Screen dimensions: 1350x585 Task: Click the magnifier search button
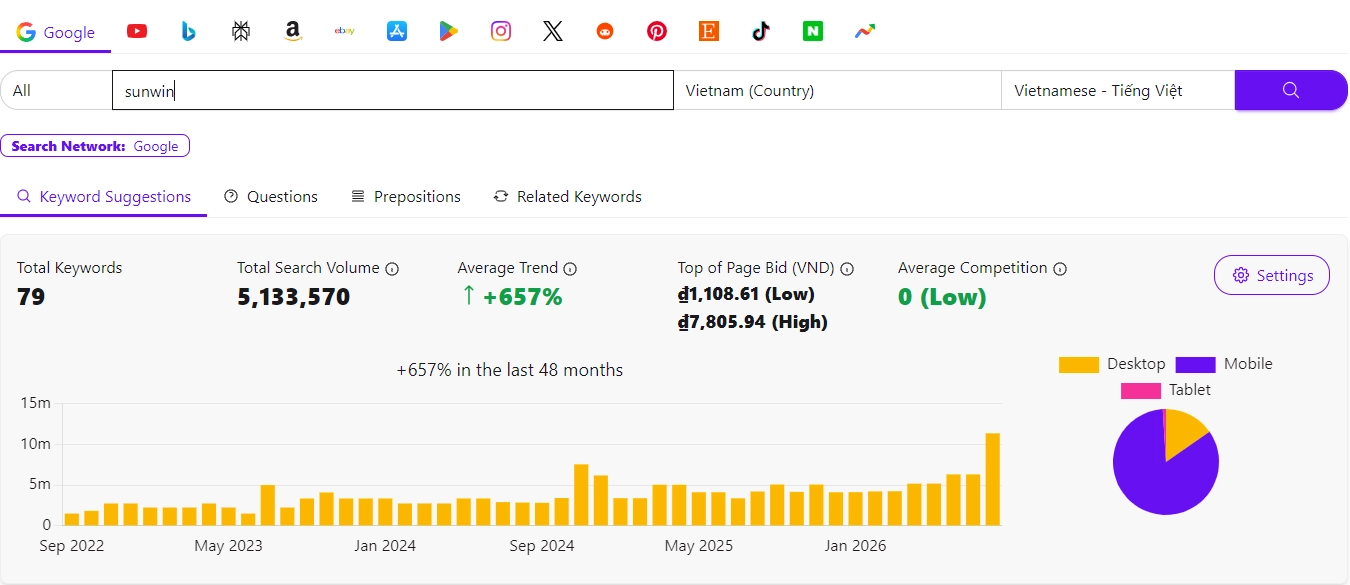pyautogui.click(x=1291, y=90)
